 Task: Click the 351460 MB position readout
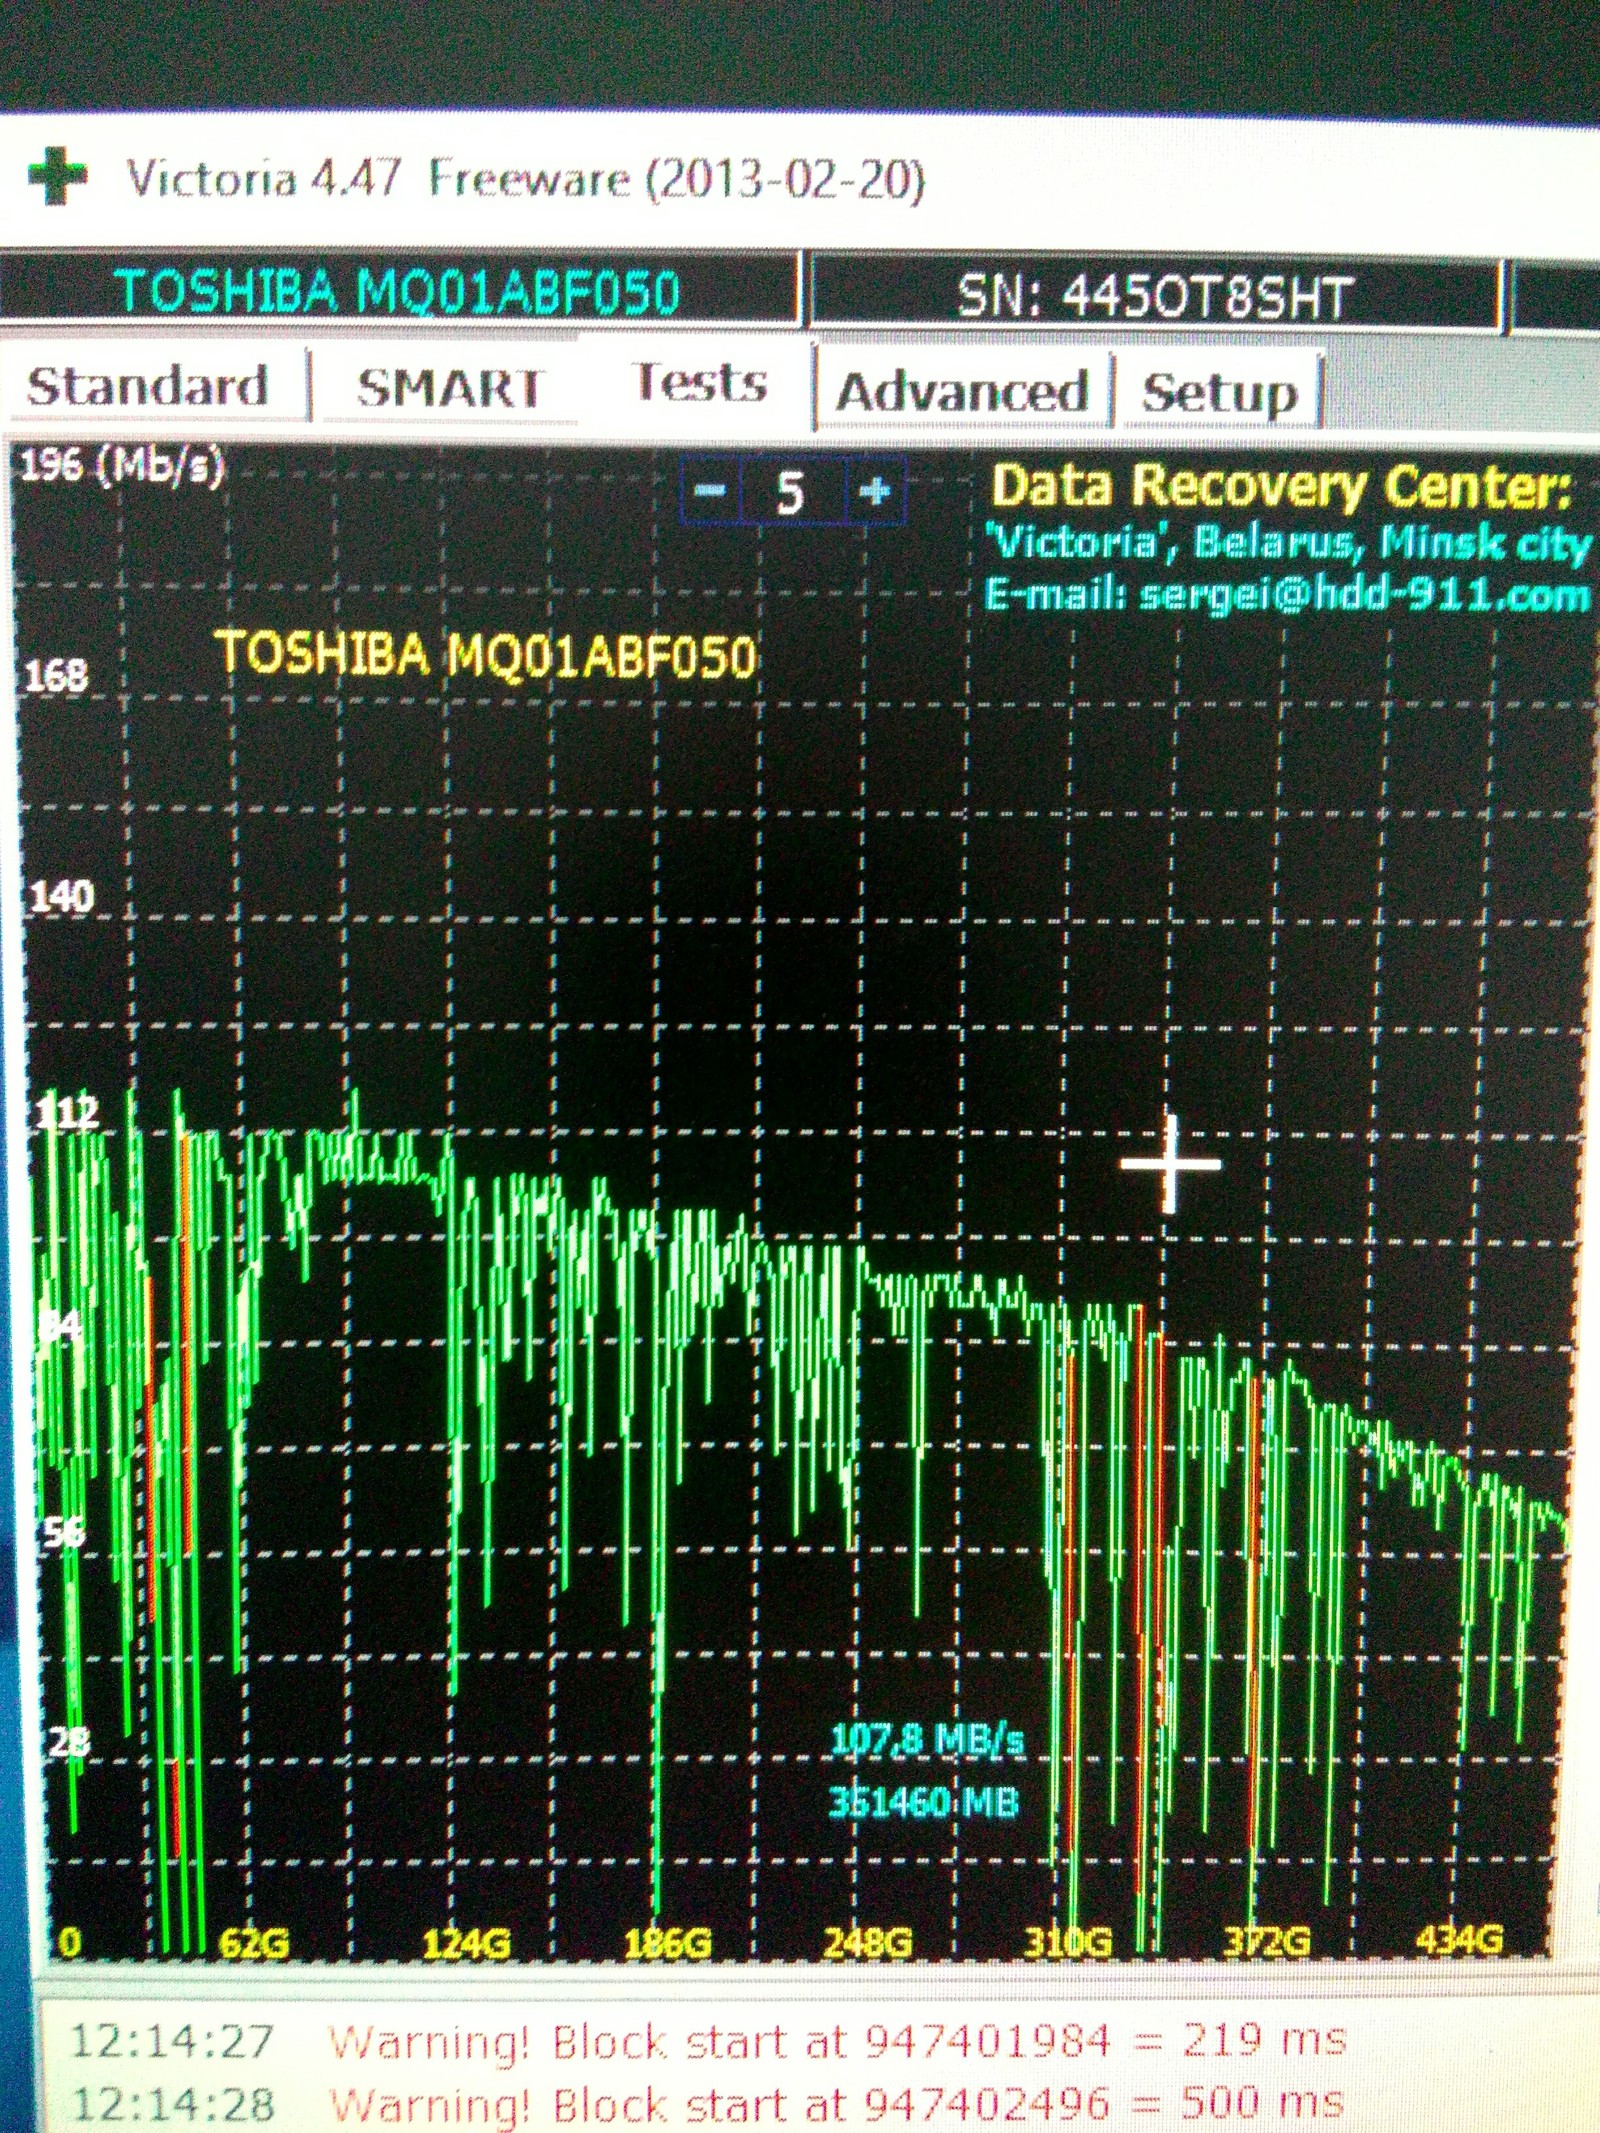(924, 1802)
